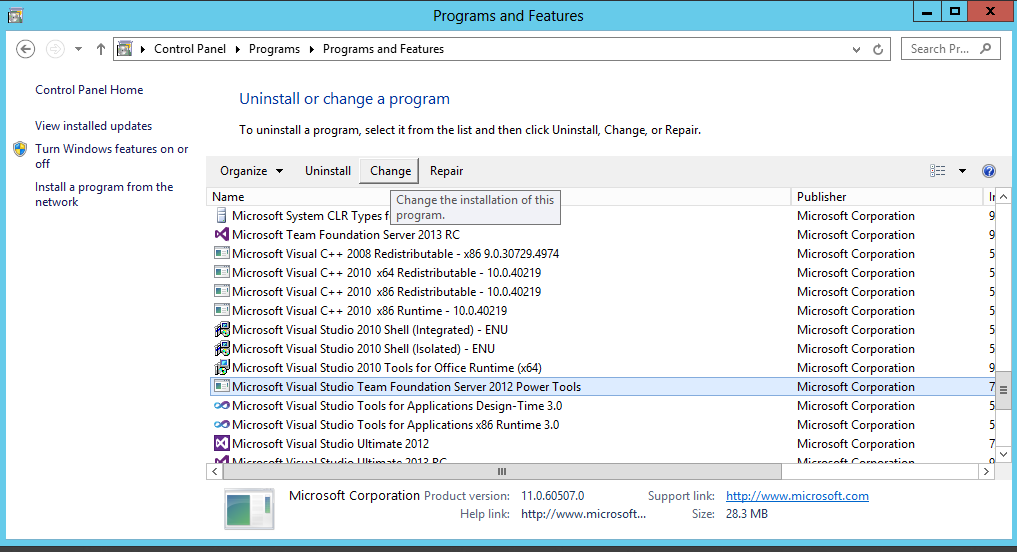Expand chevron after Programs breadcrumb
1017x552 pixels.
click(311, 49)
